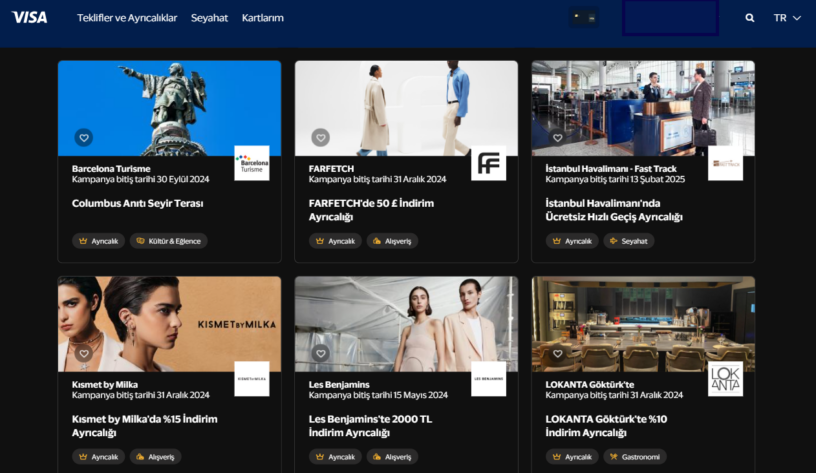816x473 pixels.
Task: Click 'Kampanya bitiş tarihi 30 Eylül 2024' text
Action: [141, 180]
